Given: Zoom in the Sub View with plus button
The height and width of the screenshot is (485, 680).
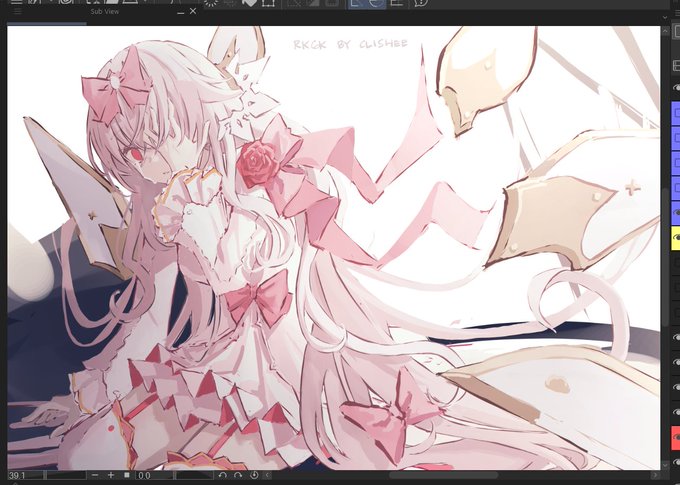Looking at the screenshot, I should (x=111, y=475).
